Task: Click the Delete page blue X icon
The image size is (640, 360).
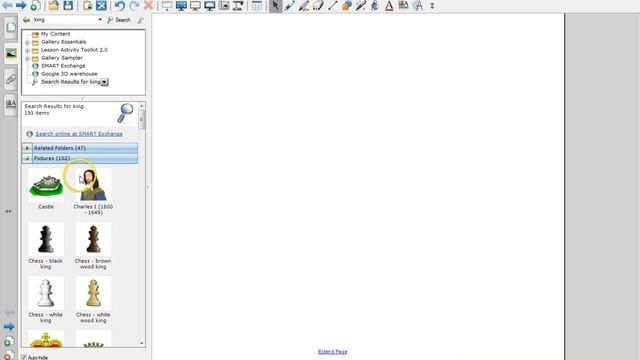Action: coord(101,6)
